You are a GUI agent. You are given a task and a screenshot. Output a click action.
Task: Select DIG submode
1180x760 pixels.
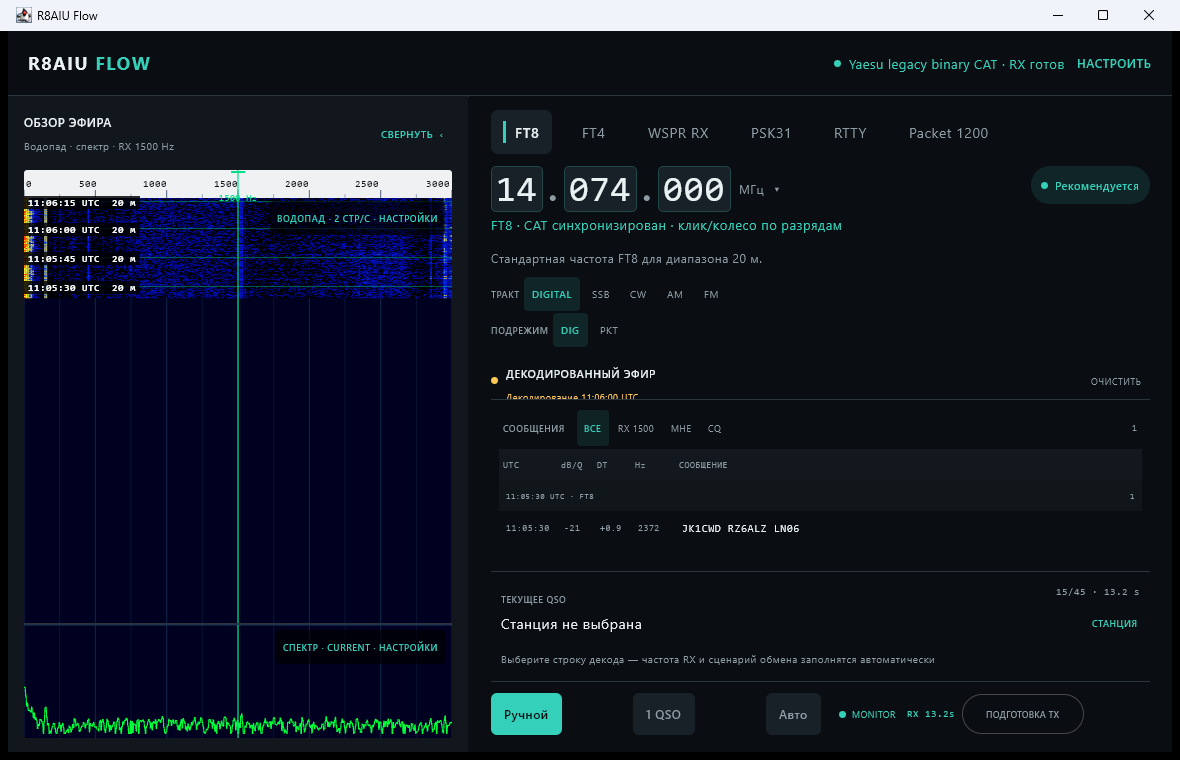pyautogui.click(x=570, y=330)
